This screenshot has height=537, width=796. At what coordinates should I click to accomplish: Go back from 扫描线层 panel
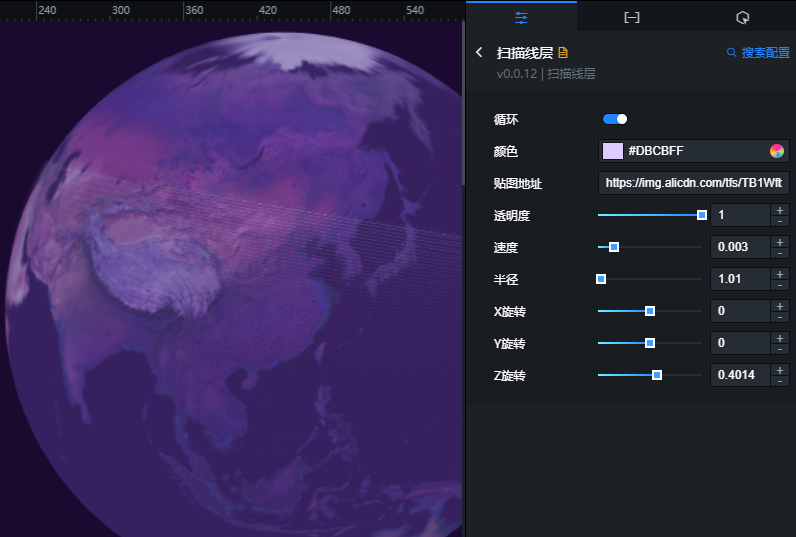click(479, 52)
